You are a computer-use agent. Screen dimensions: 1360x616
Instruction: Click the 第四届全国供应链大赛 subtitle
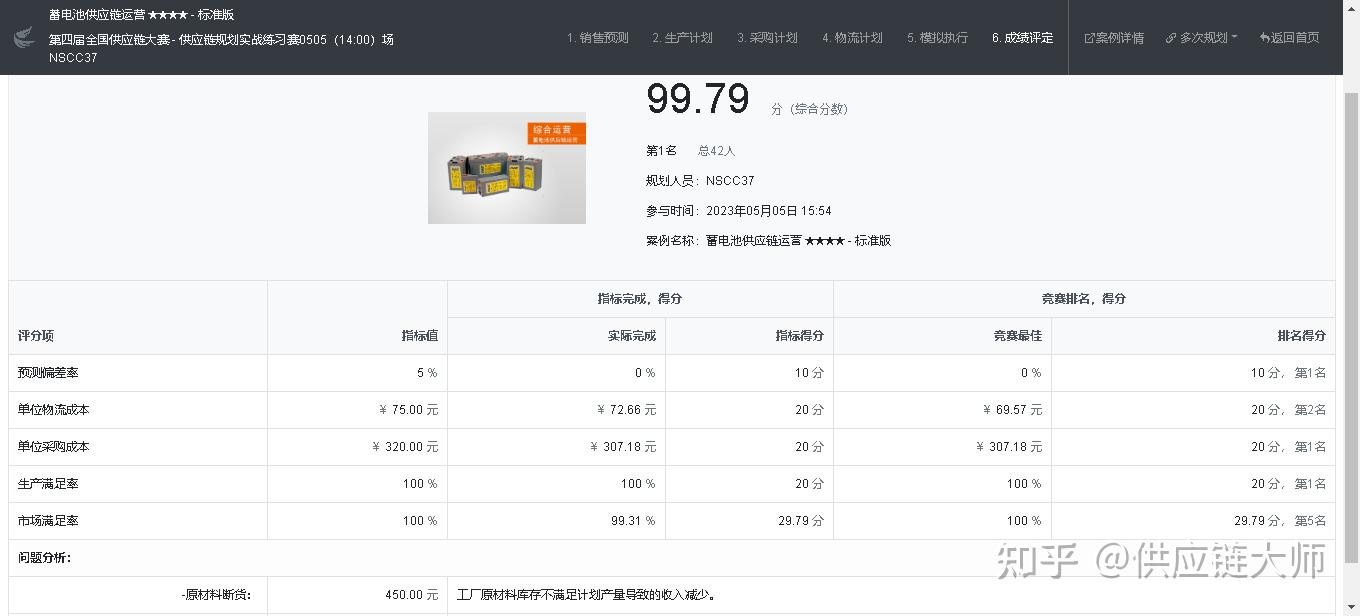click(221, 40)
